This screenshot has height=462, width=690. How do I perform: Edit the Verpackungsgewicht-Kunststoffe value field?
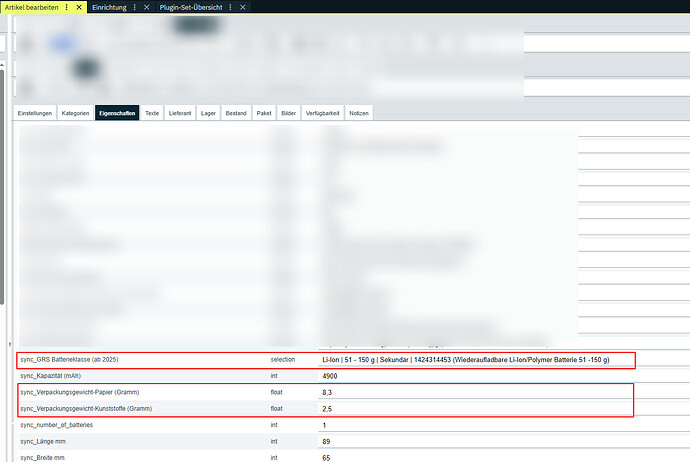[476, 409]
